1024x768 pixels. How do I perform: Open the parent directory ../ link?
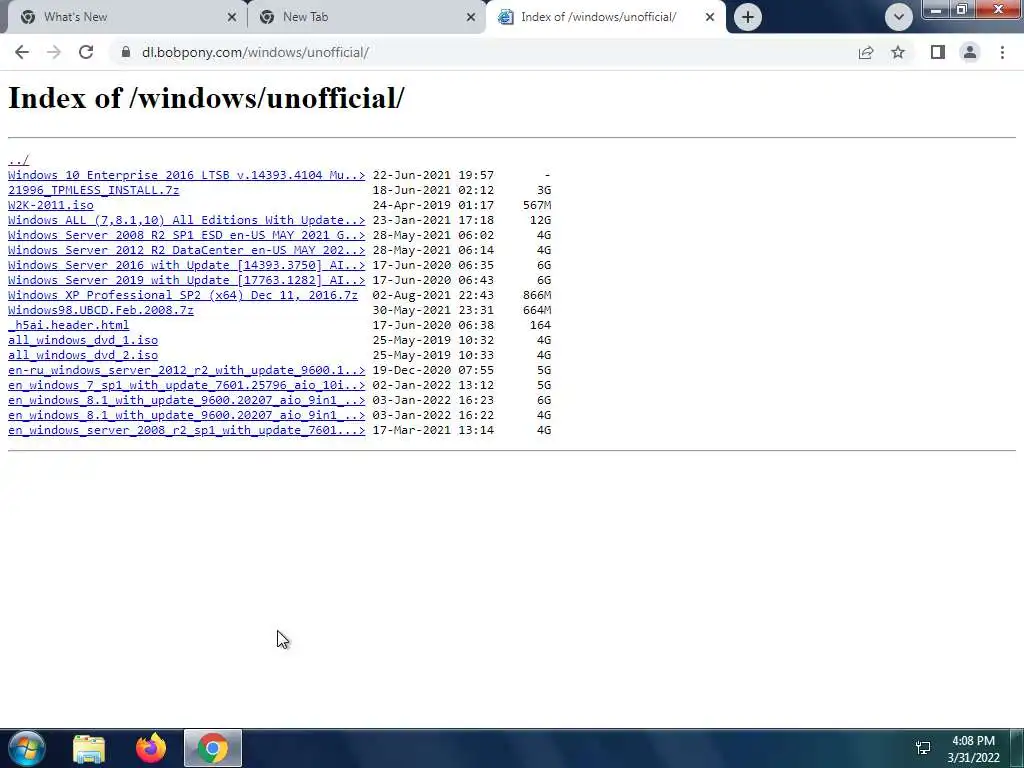pos(18,160)
